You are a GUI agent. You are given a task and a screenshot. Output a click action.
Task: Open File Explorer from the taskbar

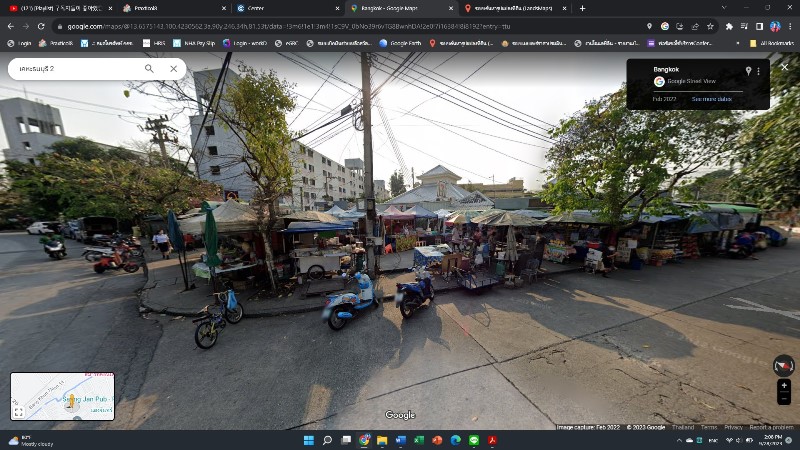[x=382, y=440]
